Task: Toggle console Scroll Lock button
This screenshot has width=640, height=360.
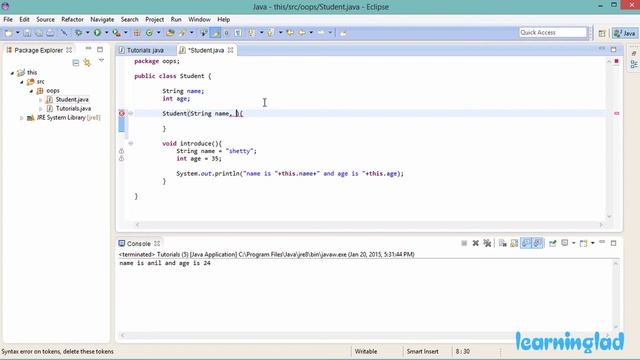Action: tap(514, 243)
